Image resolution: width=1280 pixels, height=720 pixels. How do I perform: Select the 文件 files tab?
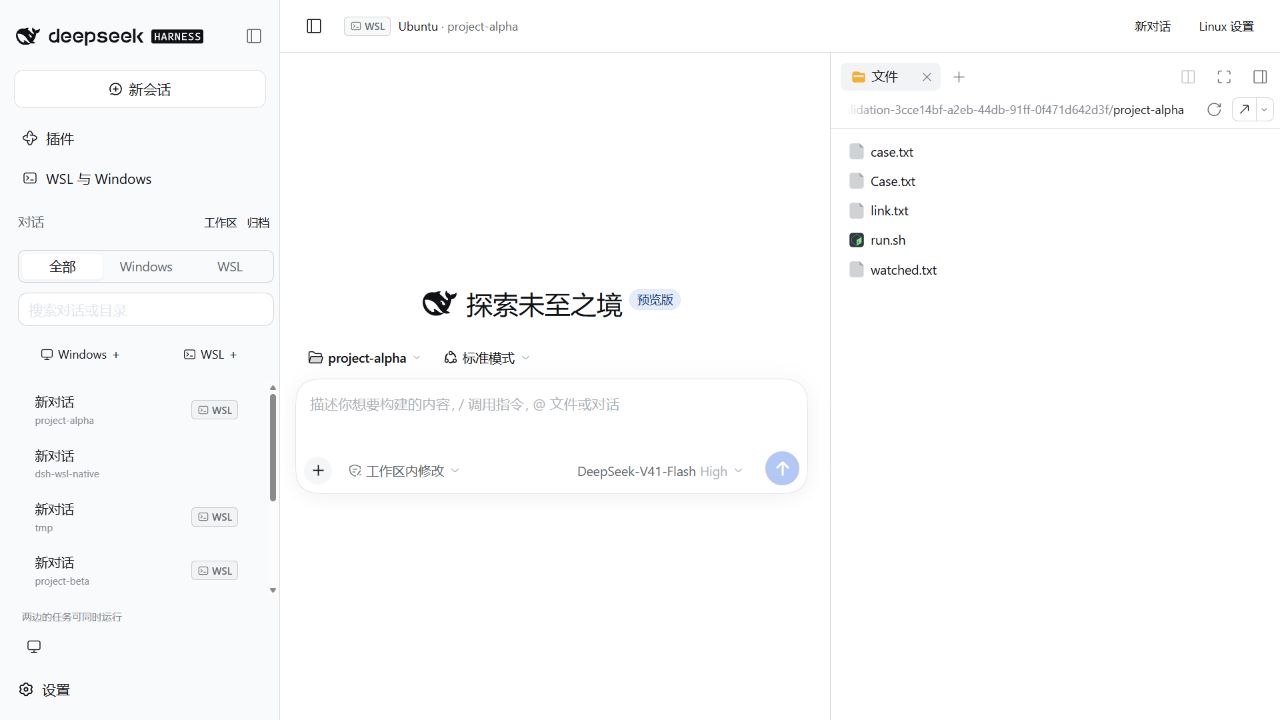(x=884, y=76)
